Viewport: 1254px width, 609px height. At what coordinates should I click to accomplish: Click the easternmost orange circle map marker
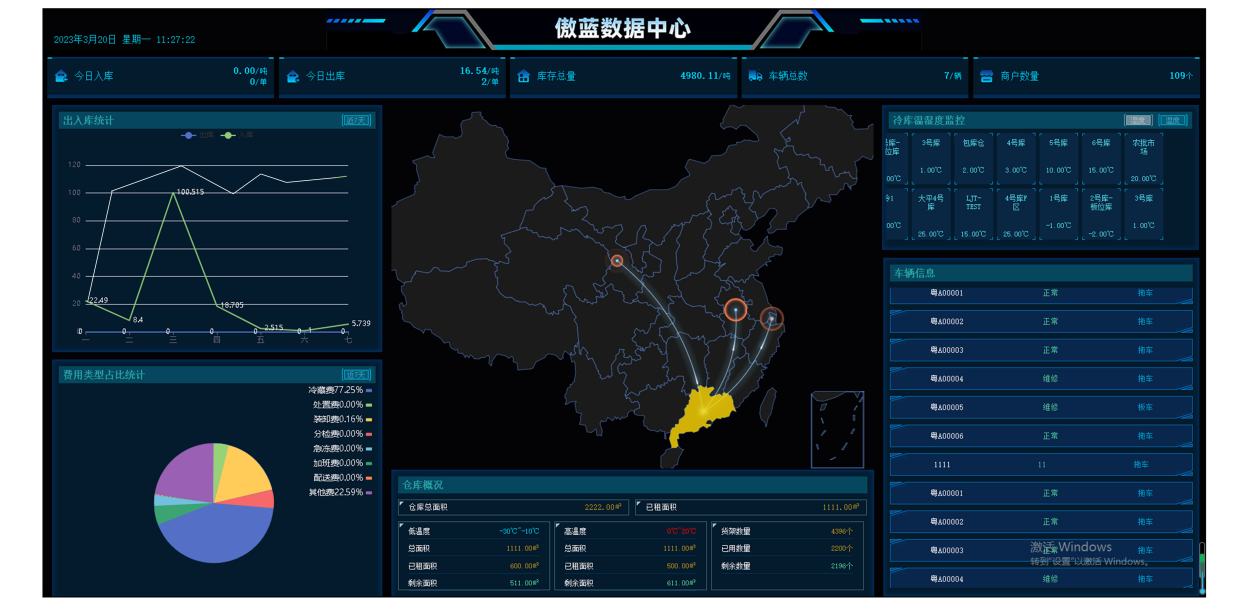coord(772,319)
